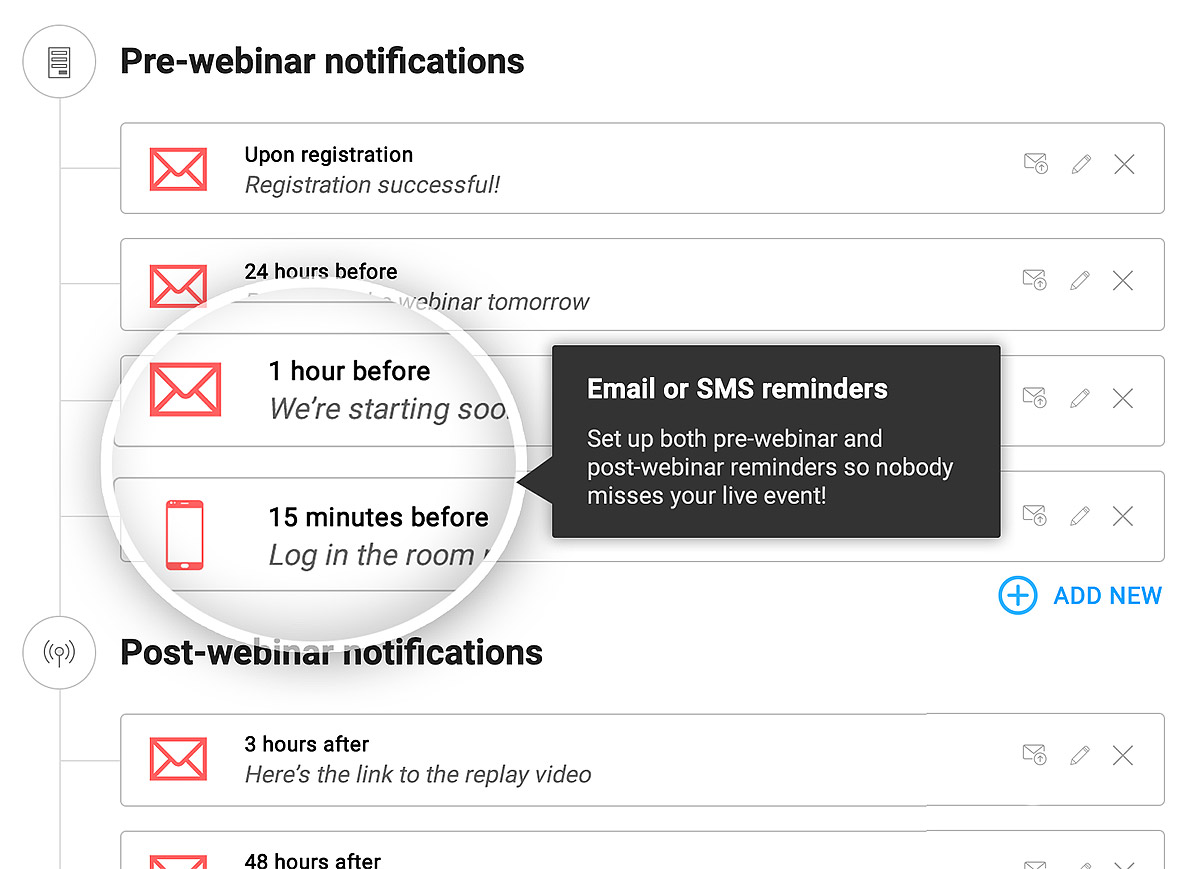Edit the Upon registration notification
This screenshot has width=1200, height=869.
1080,164
